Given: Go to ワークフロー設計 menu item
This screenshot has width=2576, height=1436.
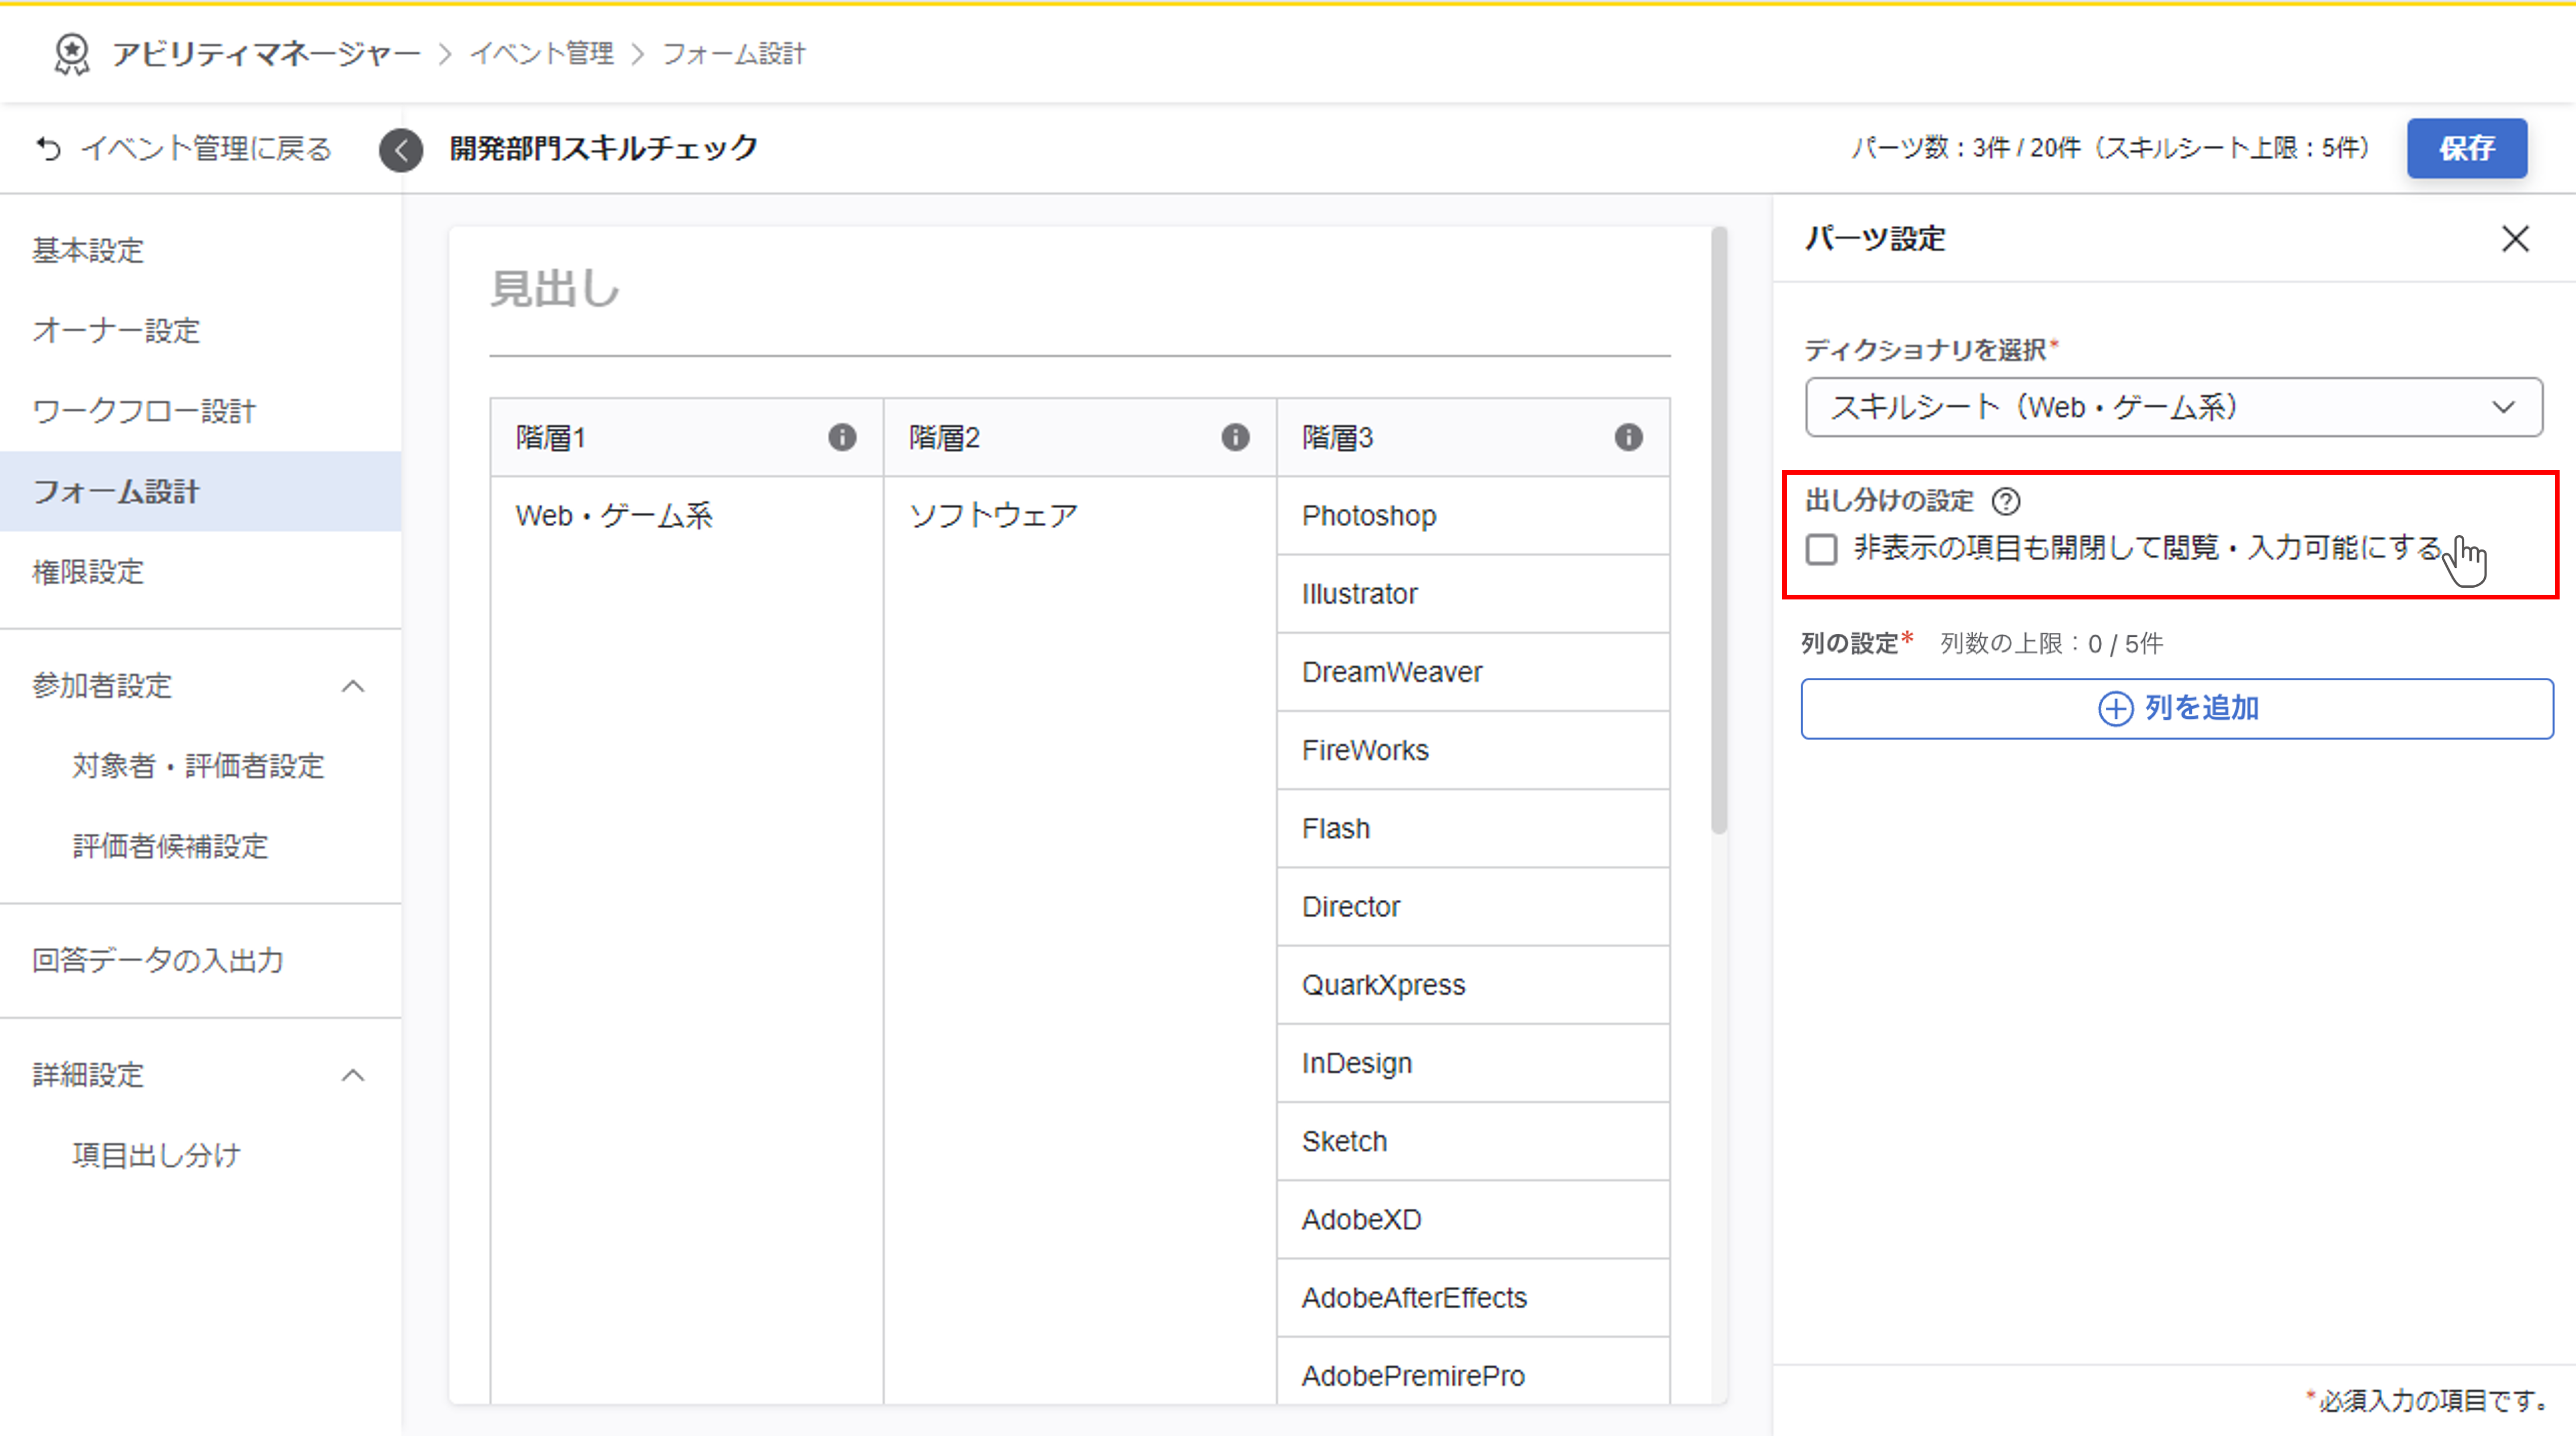Looking at the screenshot, I should click(x=144, y=411).
